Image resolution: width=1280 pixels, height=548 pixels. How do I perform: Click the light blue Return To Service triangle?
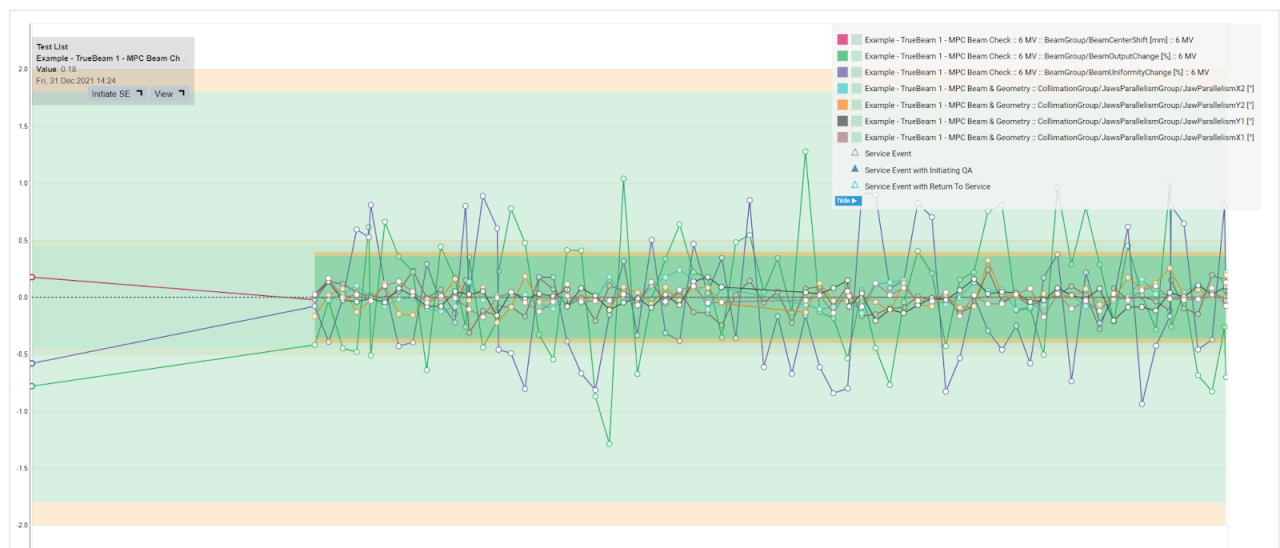(855, 186)
